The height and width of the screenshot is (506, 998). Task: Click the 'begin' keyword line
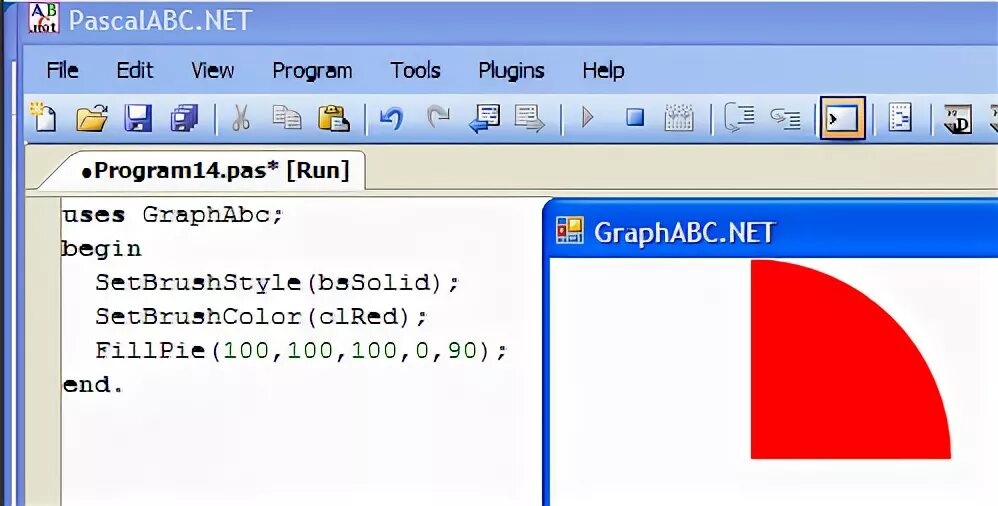coord(101,249)
